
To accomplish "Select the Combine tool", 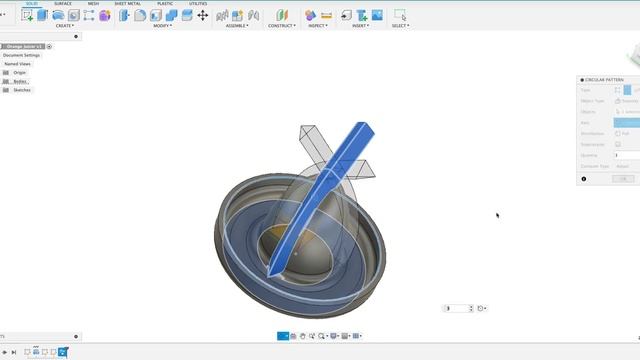I will click(171, 16).
